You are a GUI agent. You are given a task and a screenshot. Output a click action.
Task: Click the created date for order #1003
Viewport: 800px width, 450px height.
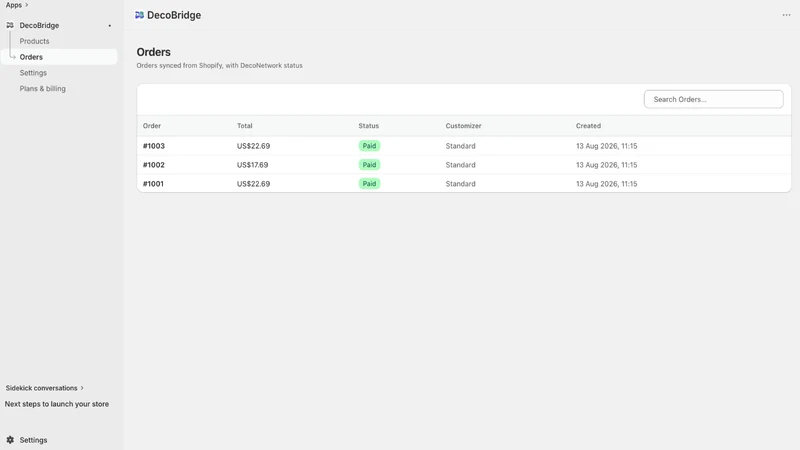coord(606,146)
